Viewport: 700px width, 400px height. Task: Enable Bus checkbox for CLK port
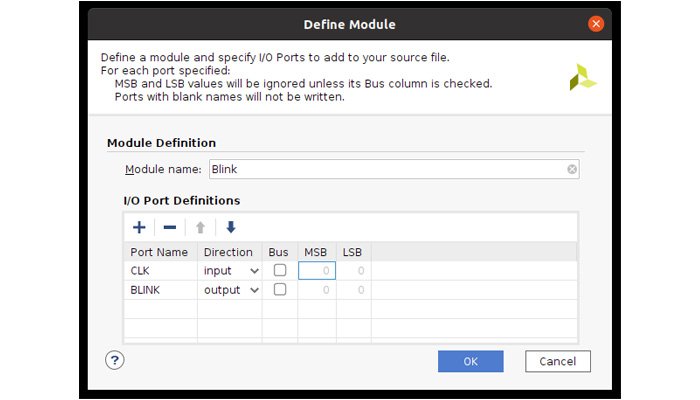280,270
